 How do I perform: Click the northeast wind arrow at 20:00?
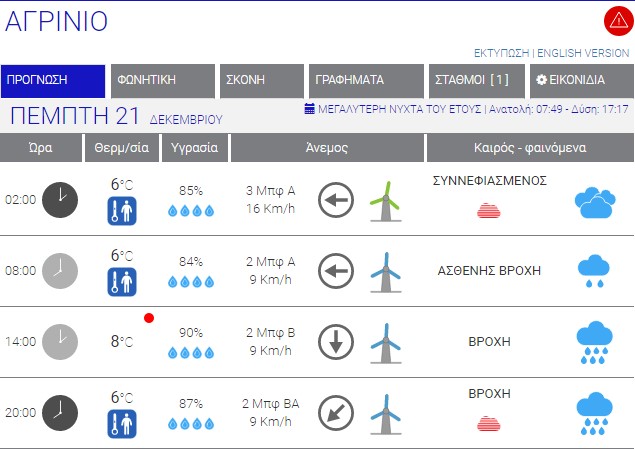tap(336, 412)
